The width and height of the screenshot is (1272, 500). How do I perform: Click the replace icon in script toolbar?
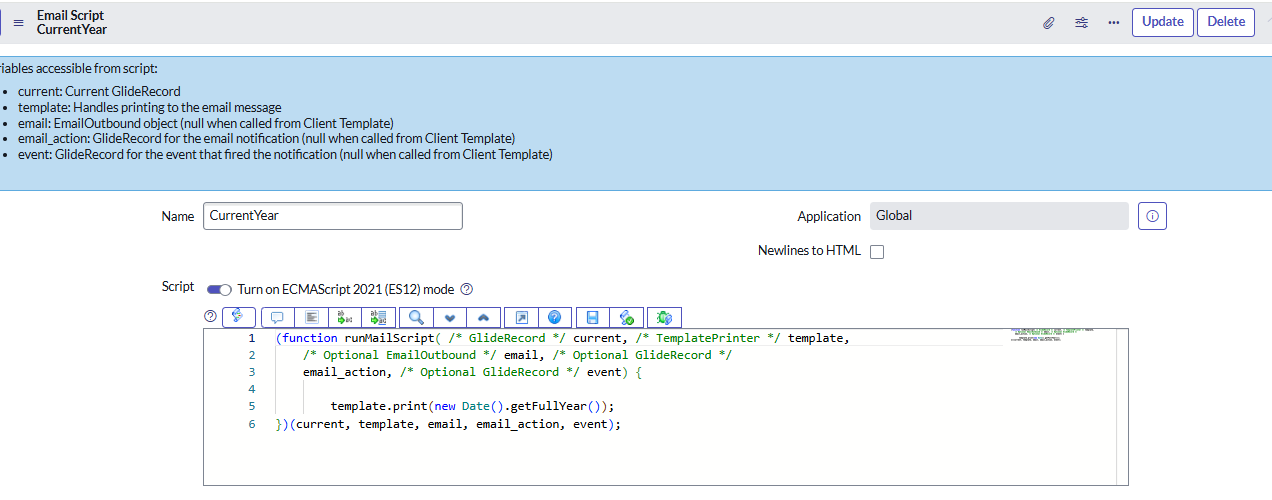tap(346, 317)
